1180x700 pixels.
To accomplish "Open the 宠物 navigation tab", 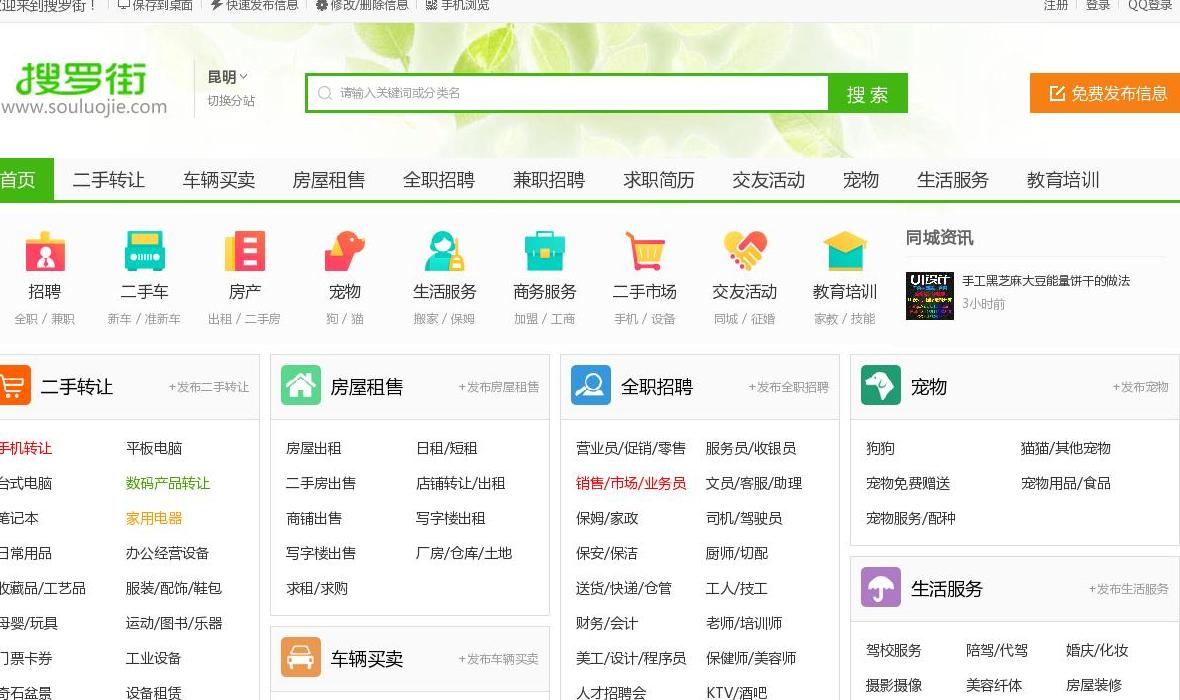I will tap(861, 180).
